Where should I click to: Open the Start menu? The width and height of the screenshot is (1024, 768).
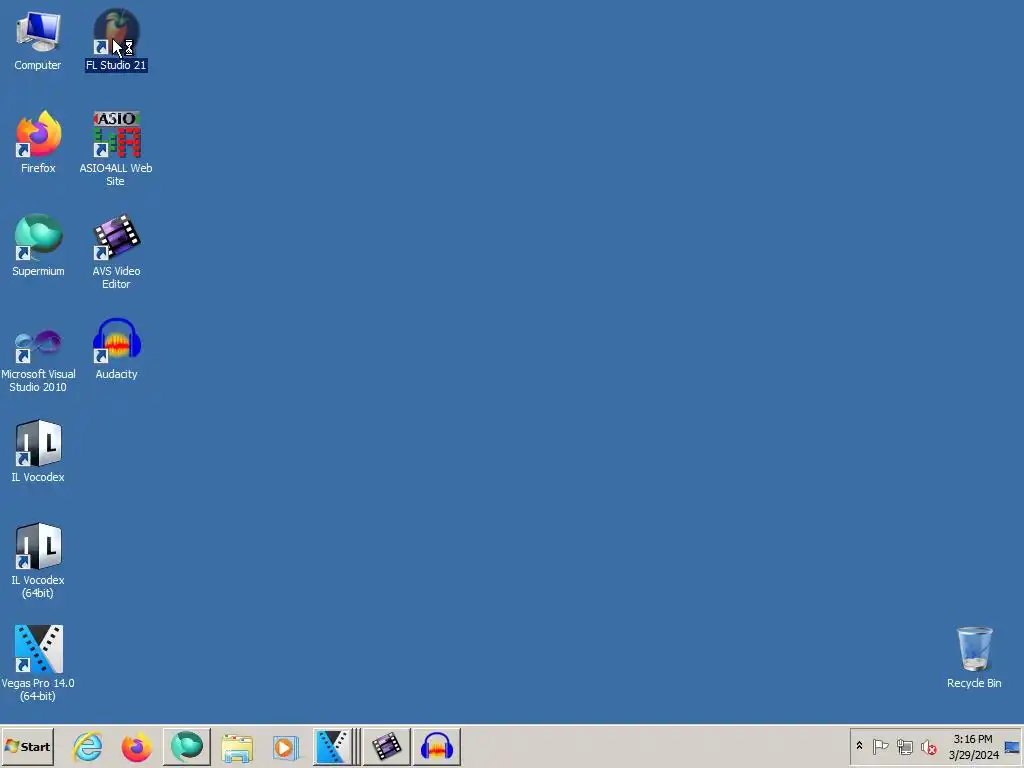click(27, 747)
